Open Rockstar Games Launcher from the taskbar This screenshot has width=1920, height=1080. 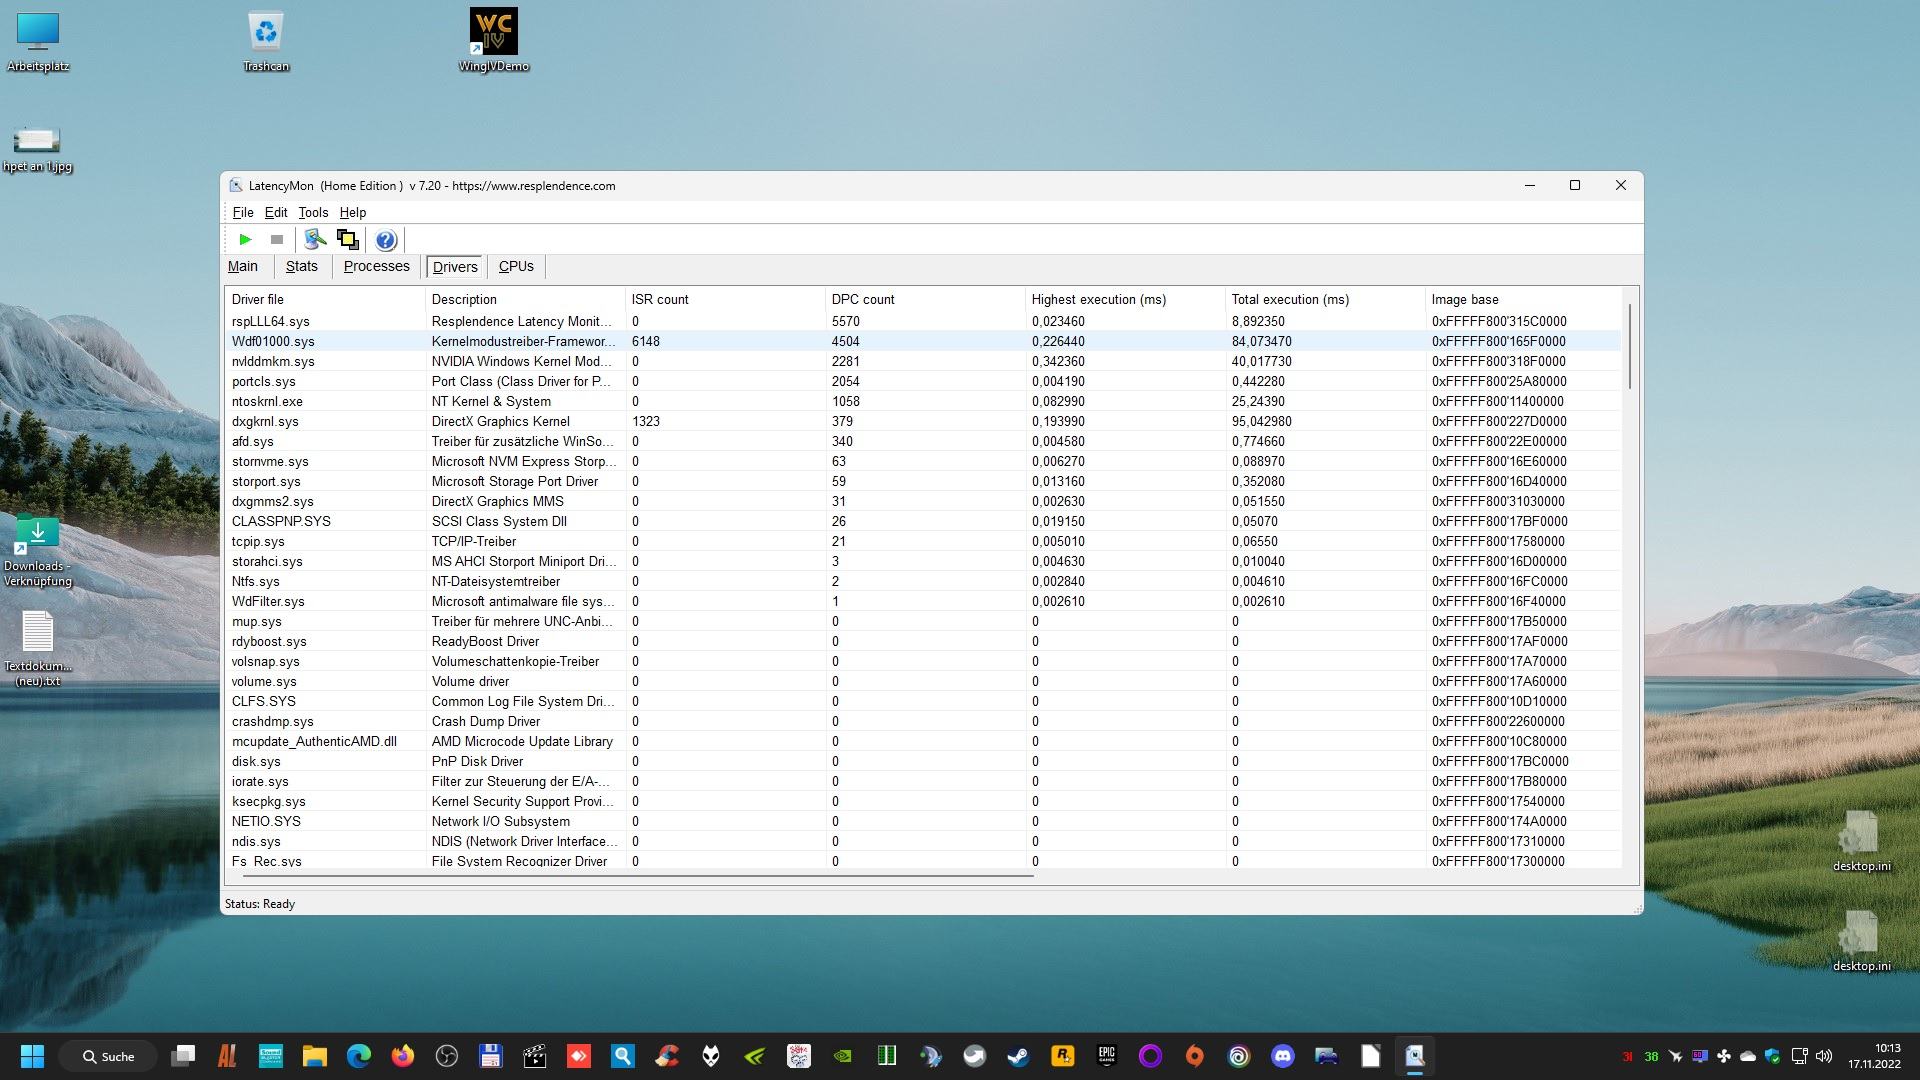1063,1056
